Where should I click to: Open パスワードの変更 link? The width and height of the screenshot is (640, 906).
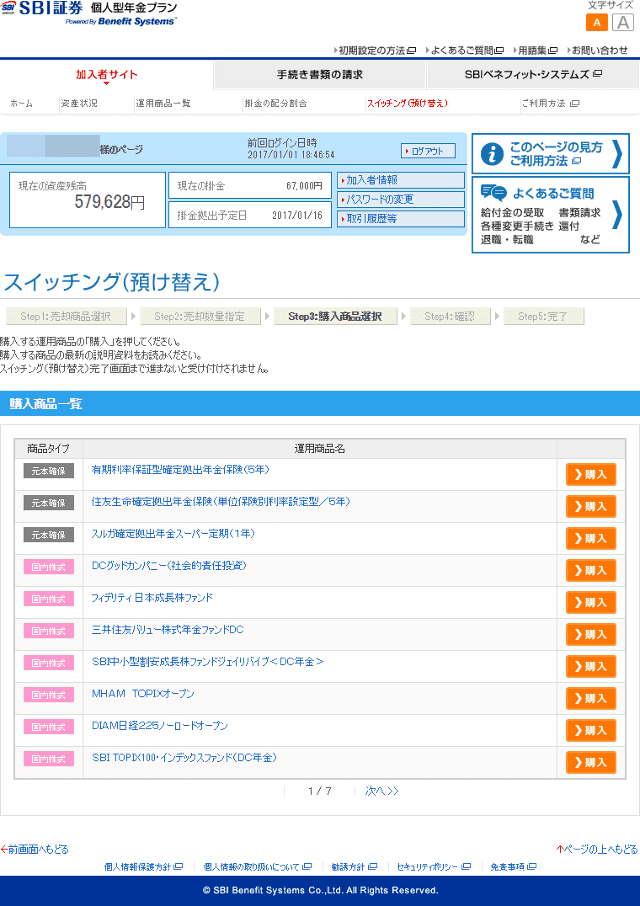click(x=401, y=199)
